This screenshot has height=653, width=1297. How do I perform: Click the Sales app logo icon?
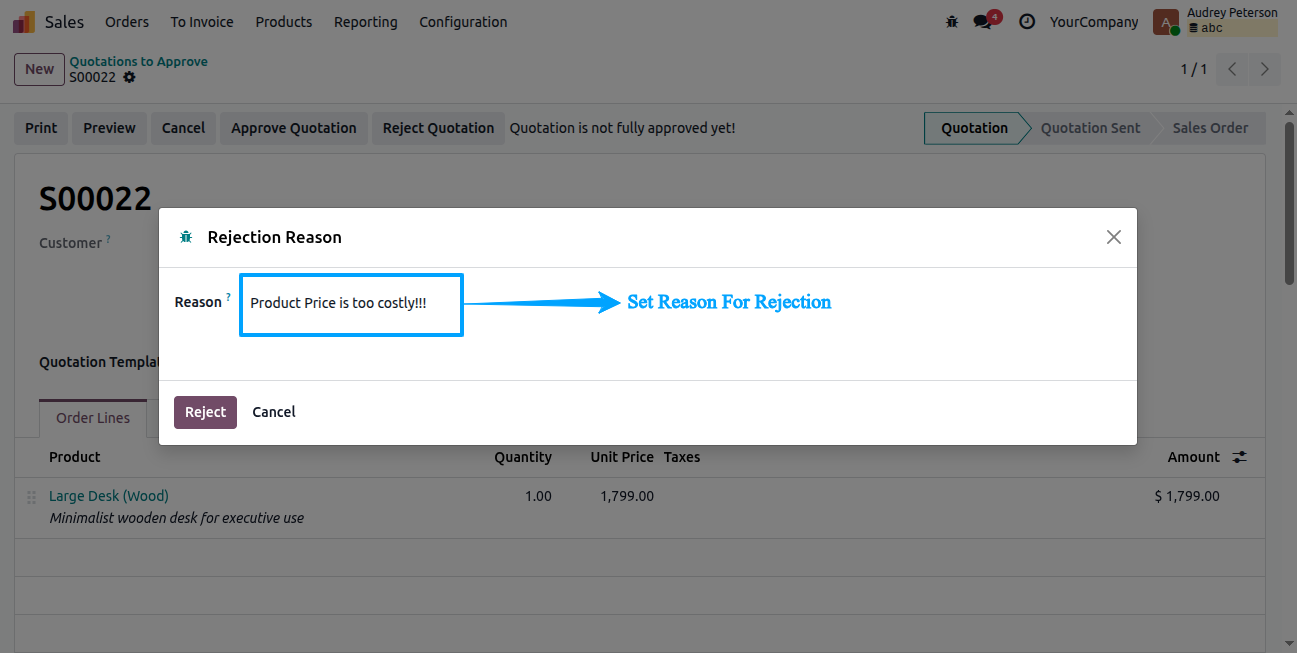[24, 22]
